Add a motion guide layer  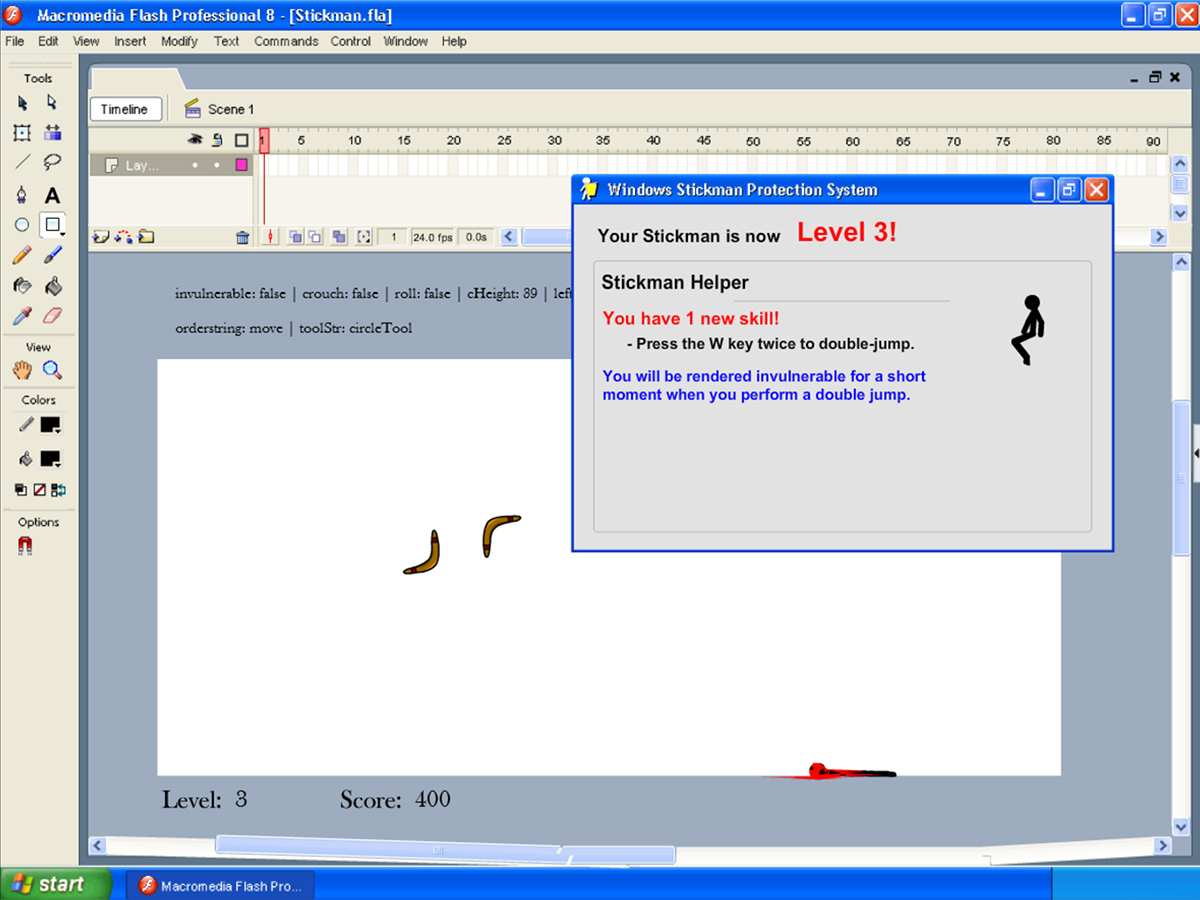[124, 237]
